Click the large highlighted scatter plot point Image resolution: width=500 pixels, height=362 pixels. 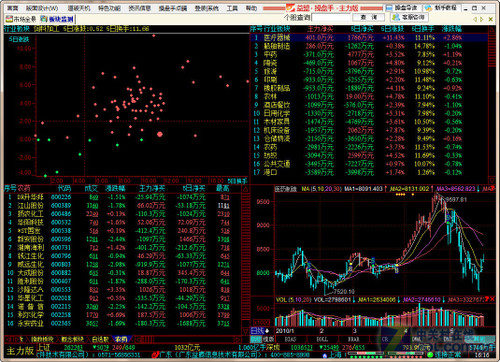click(x=160, y=134)
